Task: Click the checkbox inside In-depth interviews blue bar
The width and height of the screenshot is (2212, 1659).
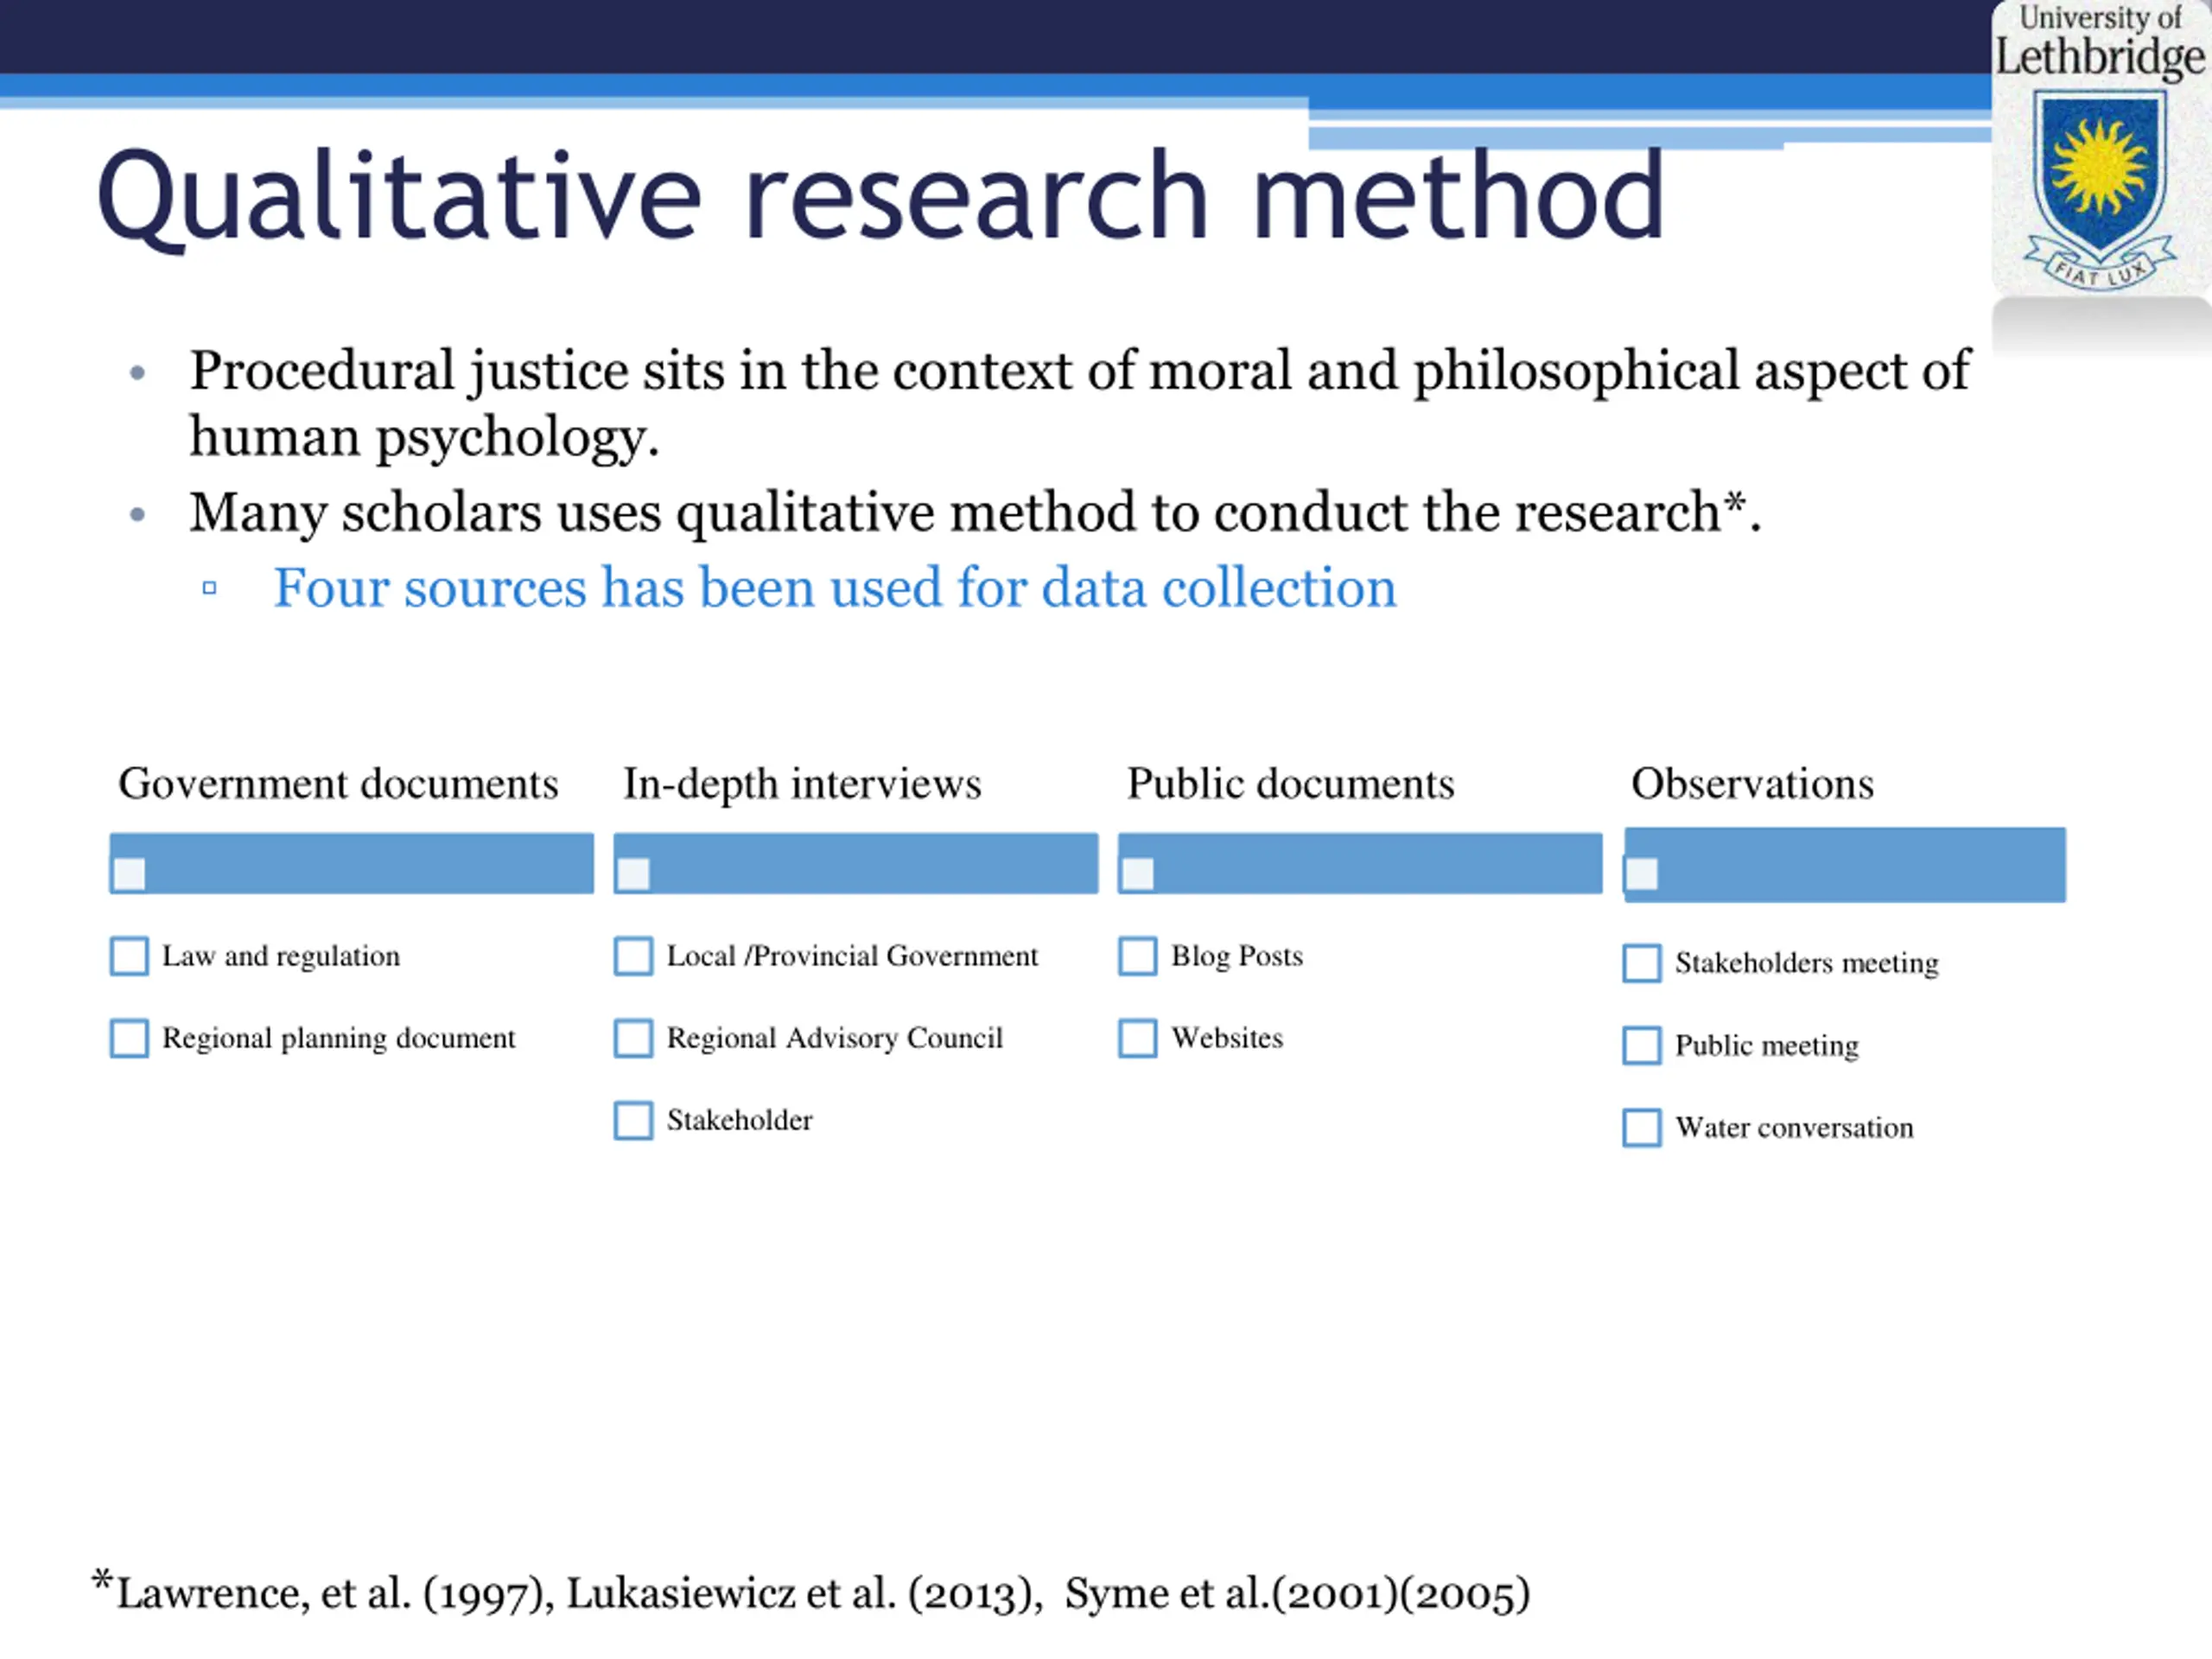Action: (x=633, y=874)
